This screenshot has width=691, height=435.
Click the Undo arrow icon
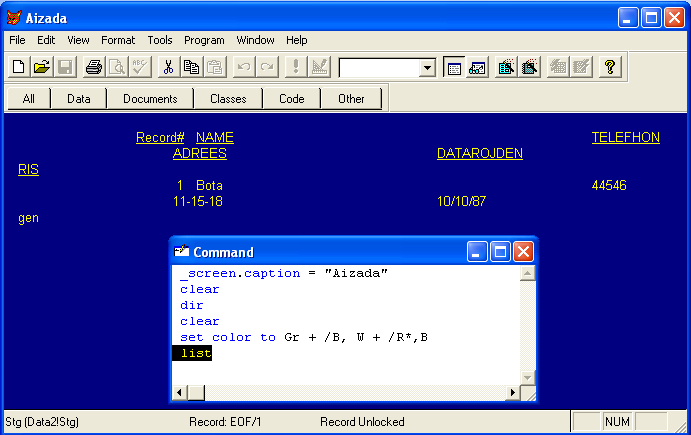(244, 67)
